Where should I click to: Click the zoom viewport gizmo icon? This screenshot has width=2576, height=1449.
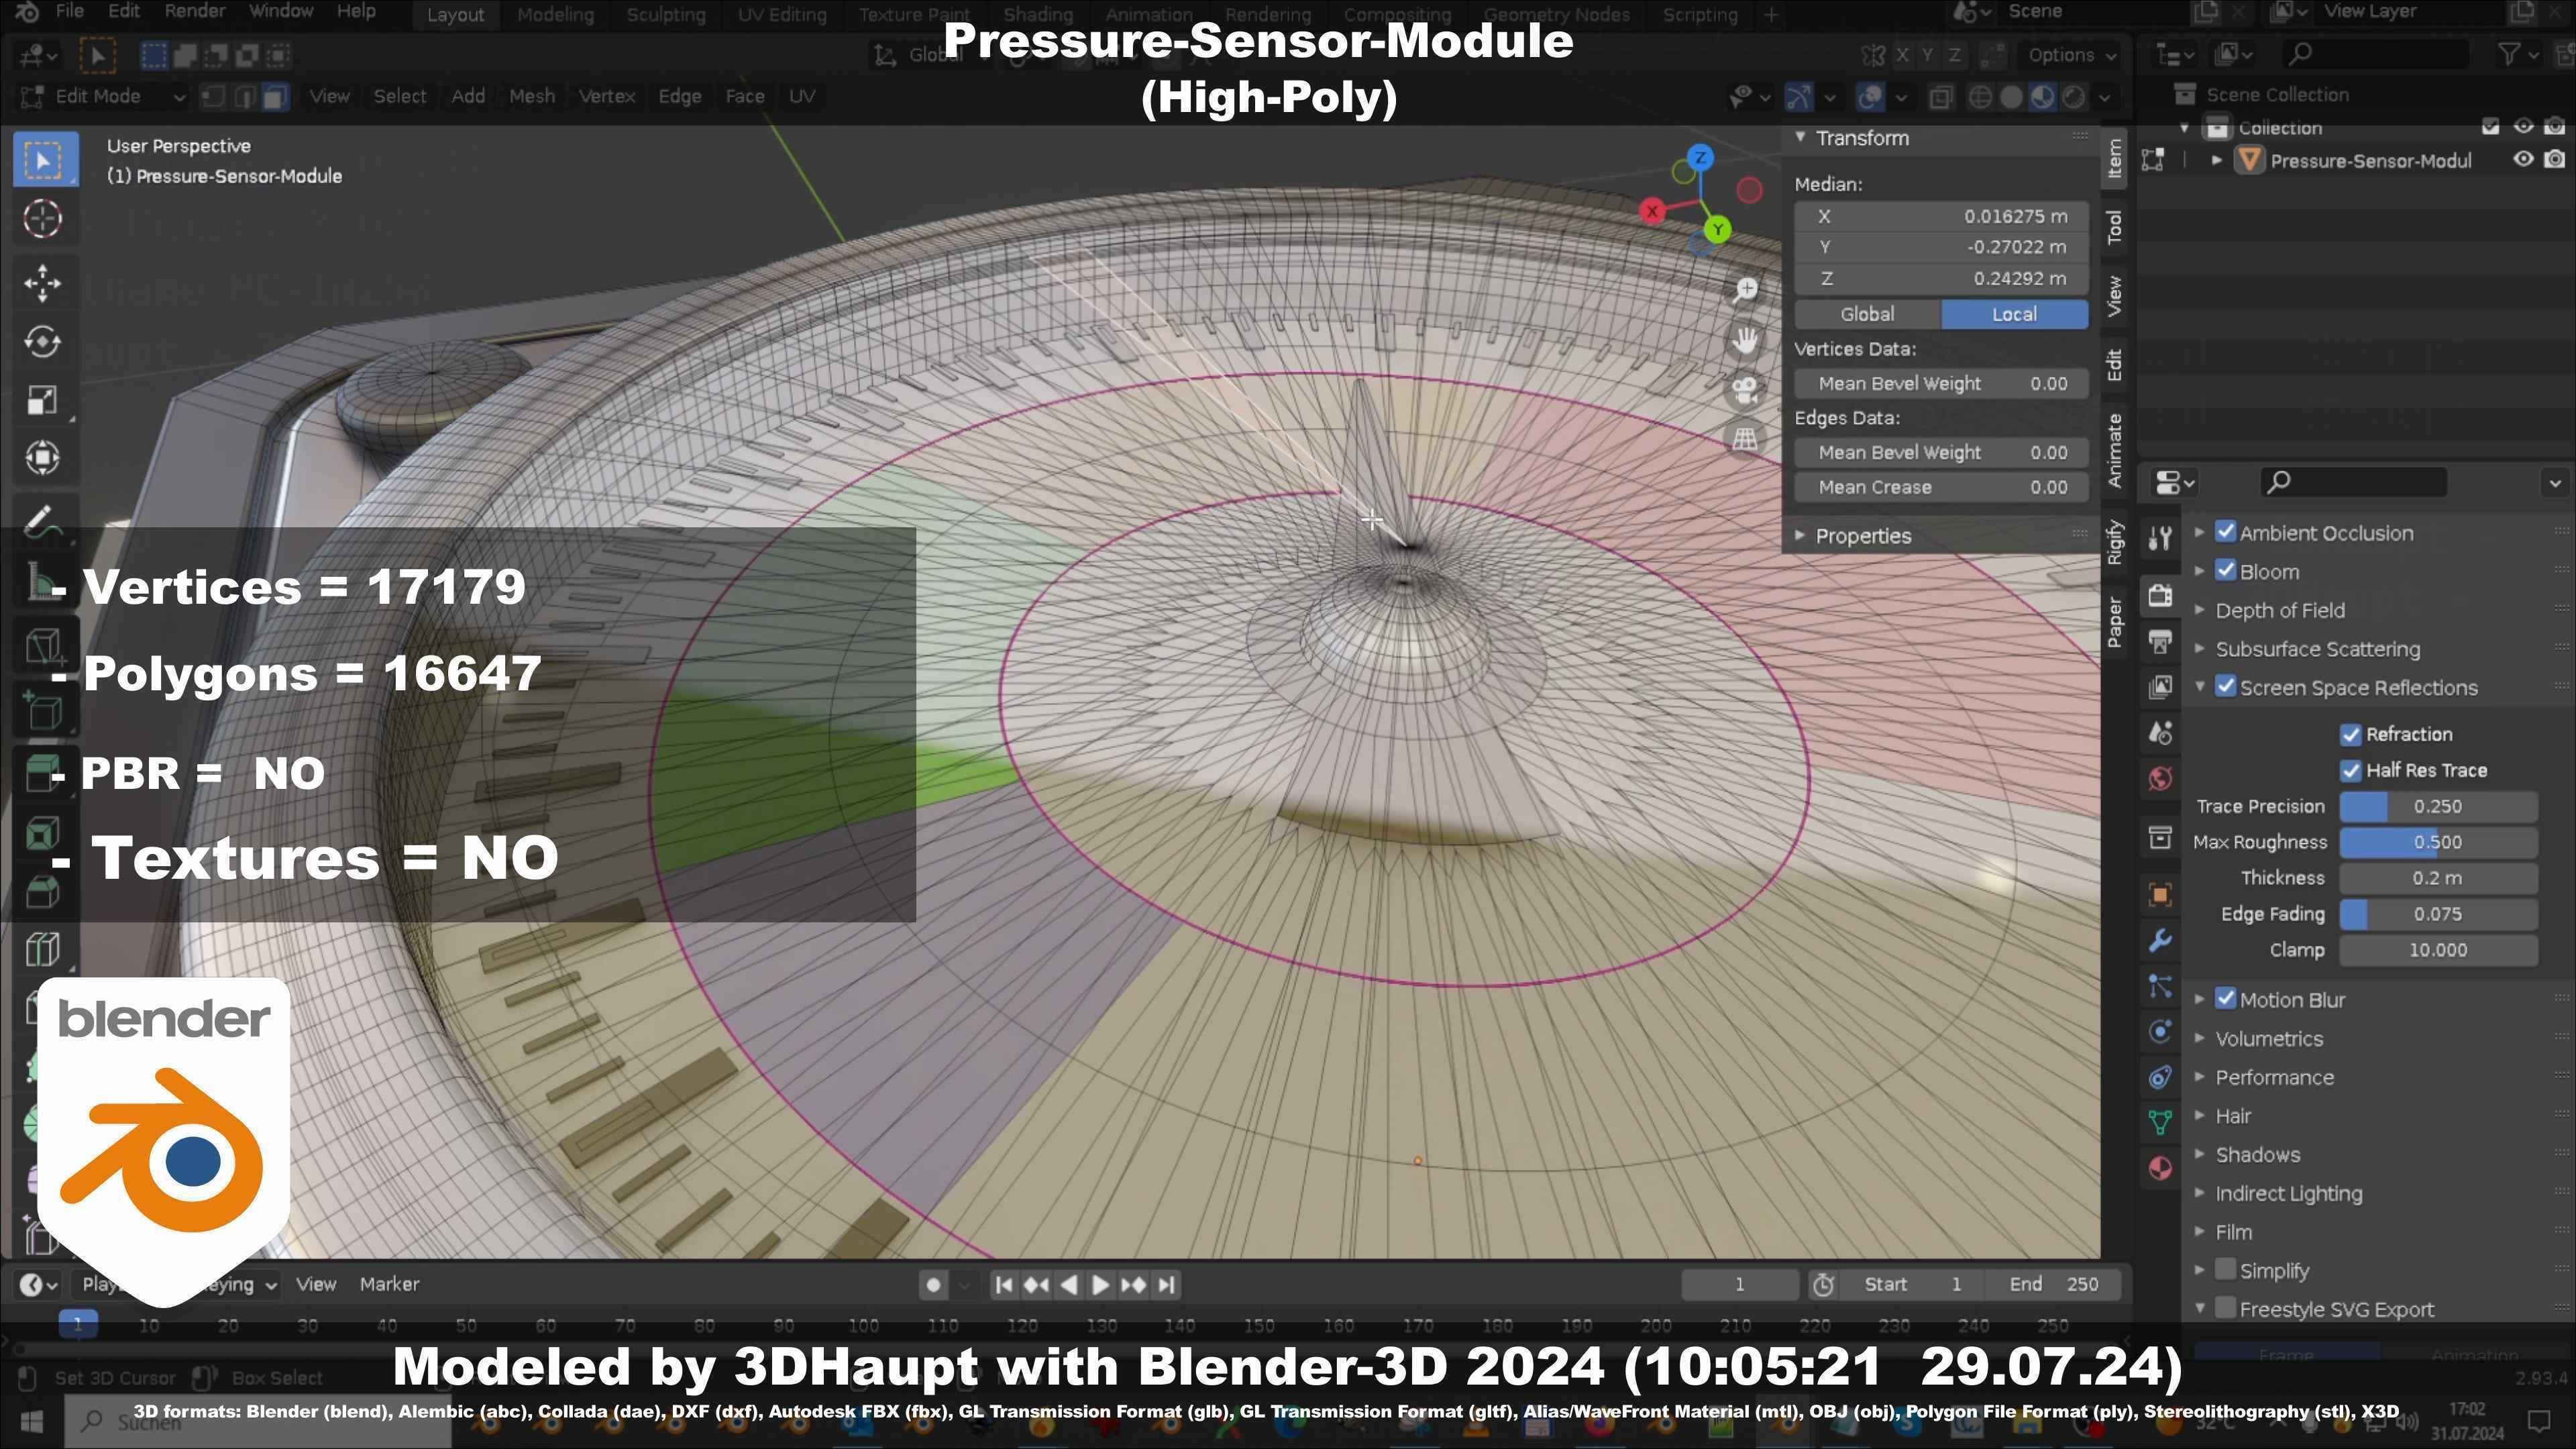[x=1745, y=290]
